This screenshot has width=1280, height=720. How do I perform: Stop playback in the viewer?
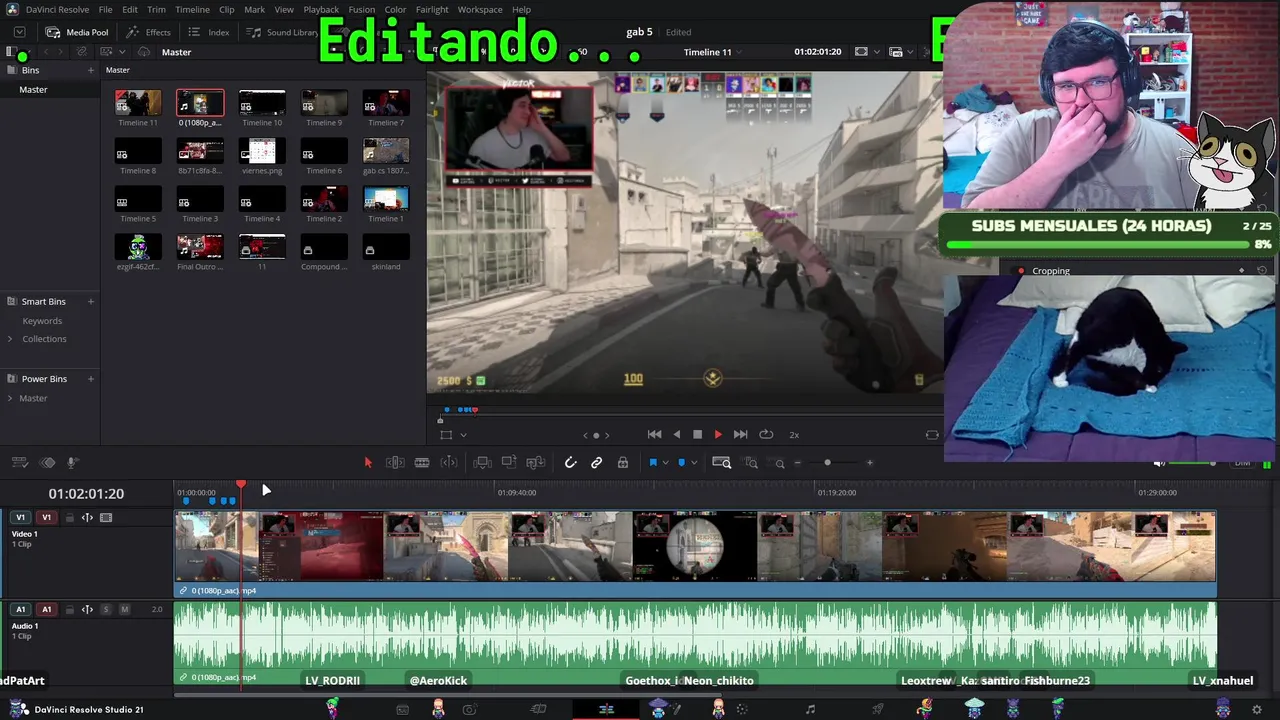click(697, 434)
